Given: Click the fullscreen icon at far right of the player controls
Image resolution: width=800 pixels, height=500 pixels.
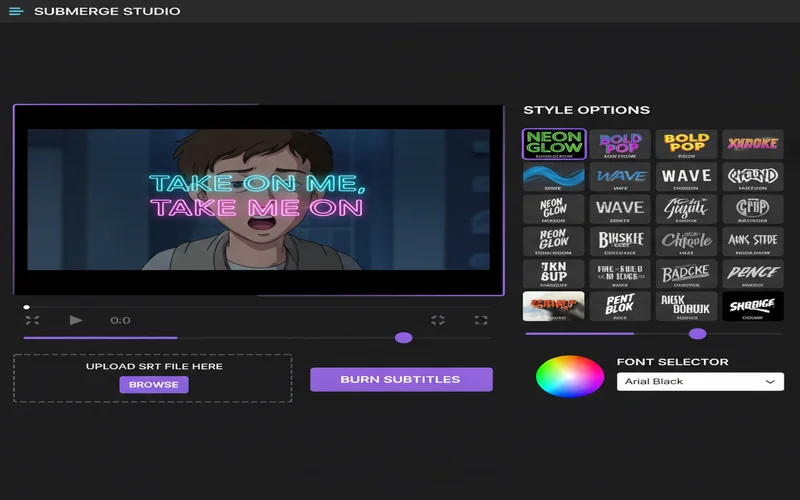Looking at the screenshot, I should click(x=481, y=320).
